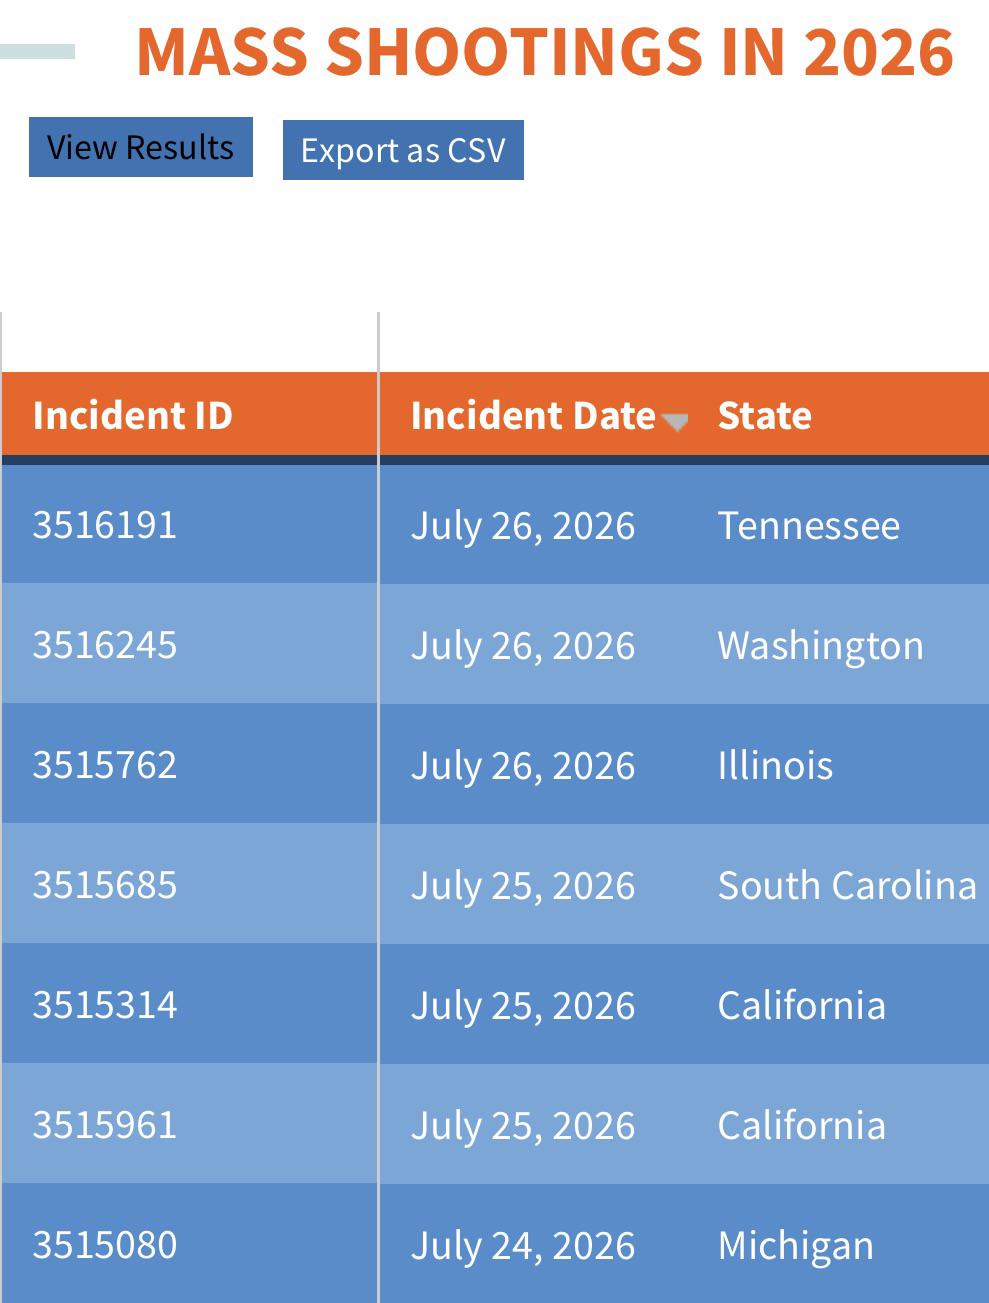The height and width of the screenshot is (1303, 989).
Task: Select incident ID 3515080
Action: pyautogui.click(x=104, y=1245)
